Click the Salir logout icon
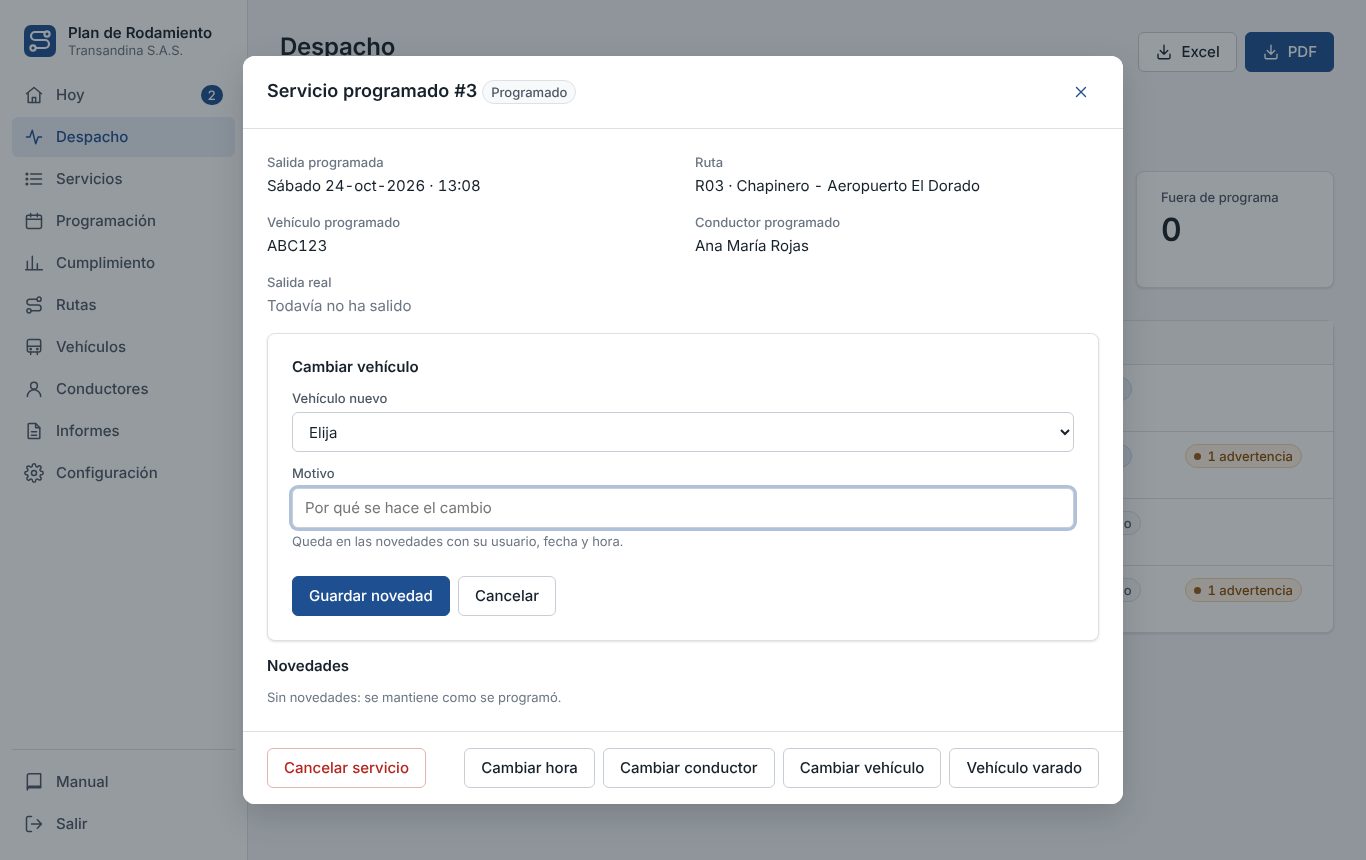Image resolution: width=1366 pixels, height=860 pixels. 34,824
